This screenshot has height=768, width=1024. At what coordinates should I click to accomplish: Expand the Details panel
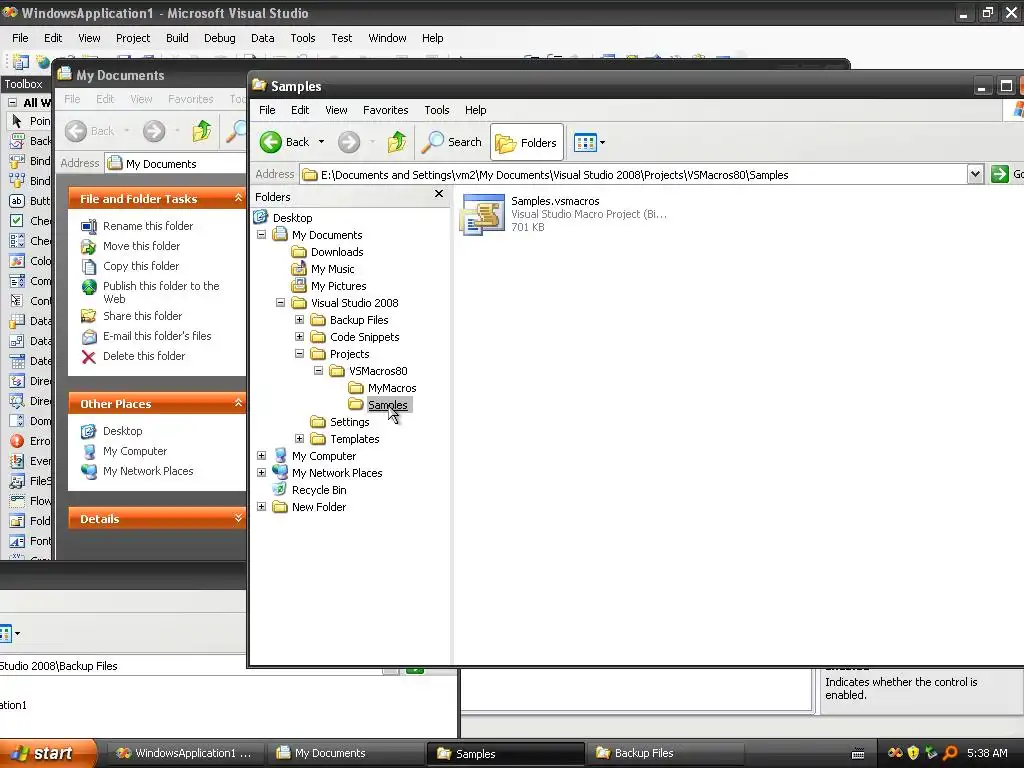coord(238,519)
